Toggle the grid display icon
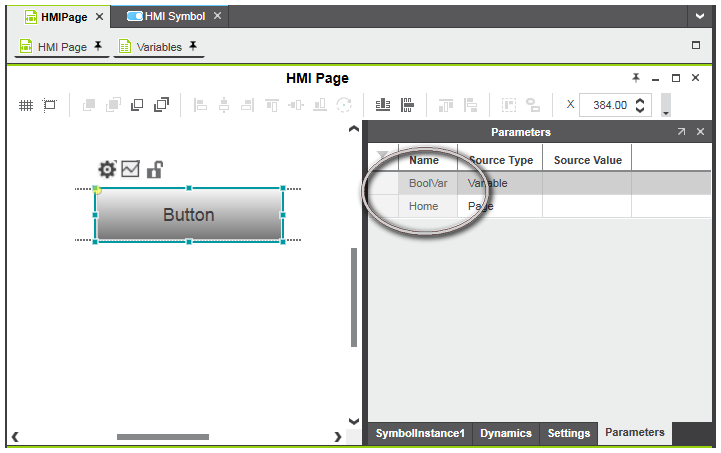 point(26,105)
